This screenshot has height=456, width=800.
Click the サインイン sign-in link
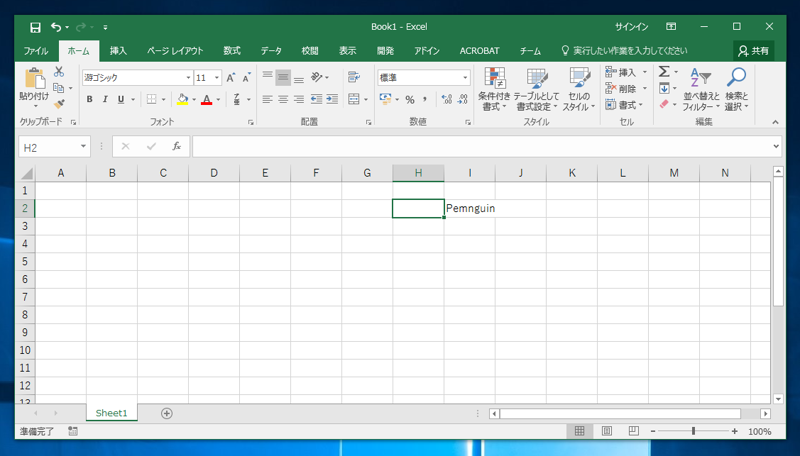pos(631,27)
